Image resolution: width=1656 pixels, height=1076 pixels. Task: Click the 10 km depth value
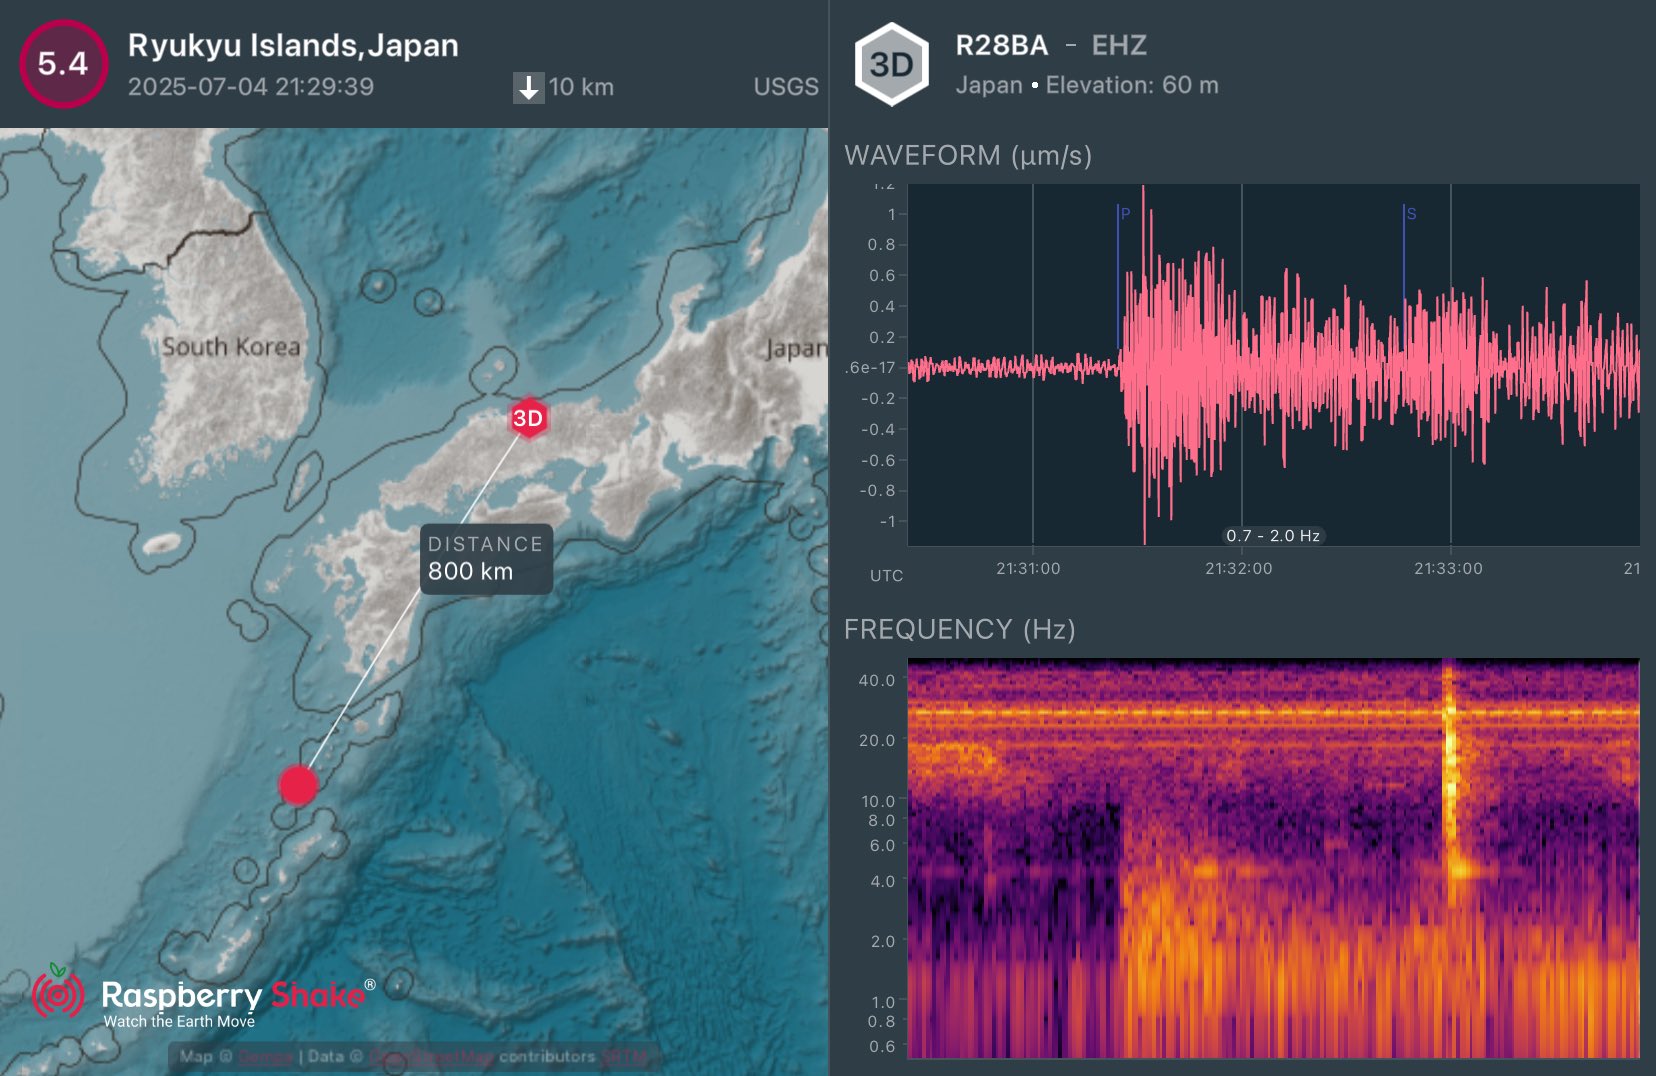(581, 87)
